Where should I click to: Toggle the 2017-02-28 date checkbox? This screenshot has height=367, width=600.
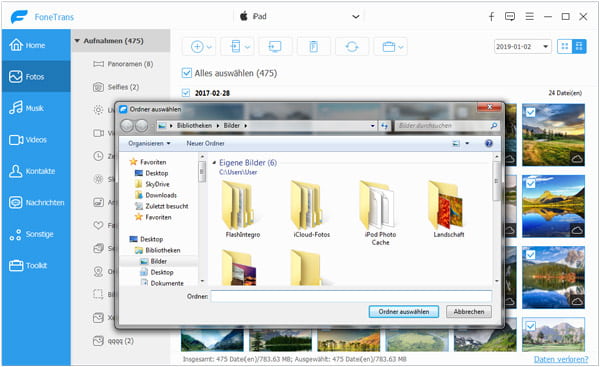tap(186, 93)
